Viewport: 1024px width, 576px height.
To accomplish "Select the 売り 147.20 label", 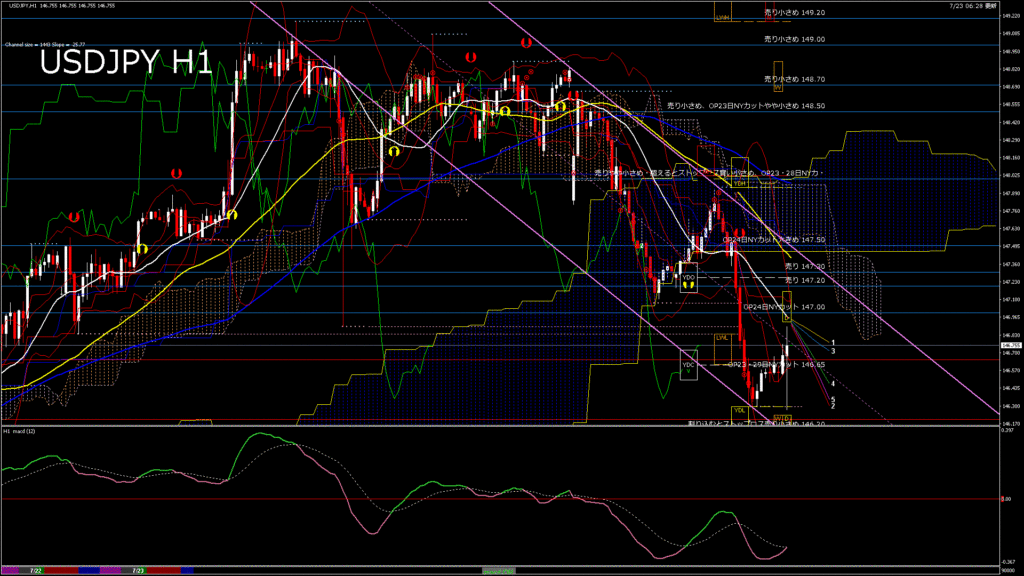I will point(805,280).
